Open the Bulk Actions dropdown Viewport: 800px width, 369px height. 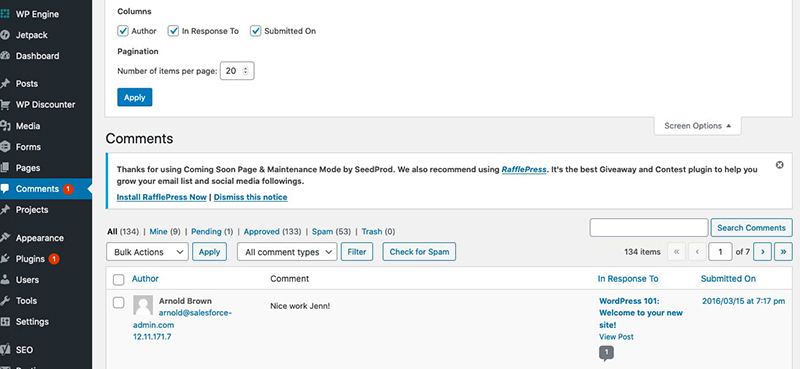(x=147, y=252)
